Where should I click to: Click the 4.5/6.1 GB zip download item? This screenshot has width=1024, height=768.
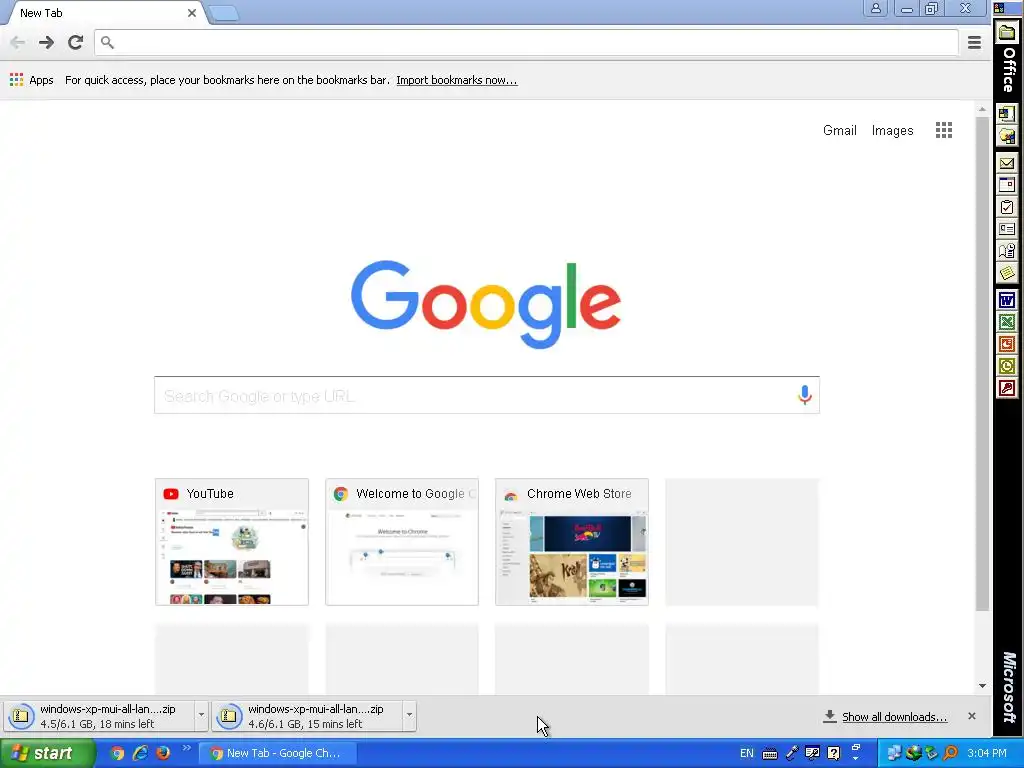point(99,716)
